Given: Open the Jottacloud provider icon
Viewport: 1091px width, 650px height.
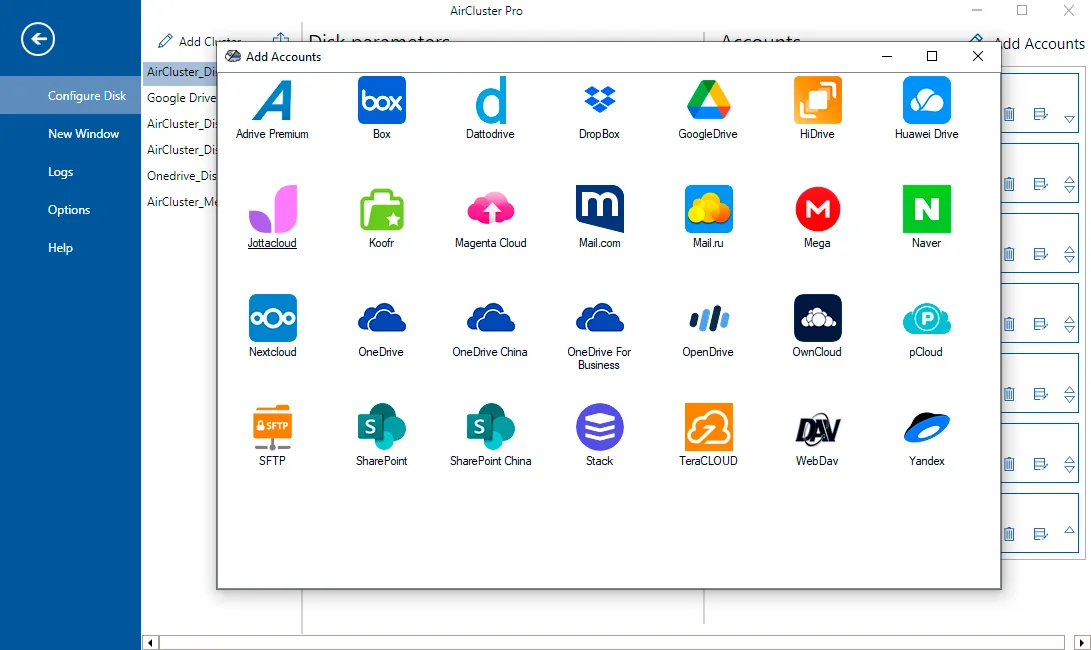Looking at the screenshot, I should [272, 209].
